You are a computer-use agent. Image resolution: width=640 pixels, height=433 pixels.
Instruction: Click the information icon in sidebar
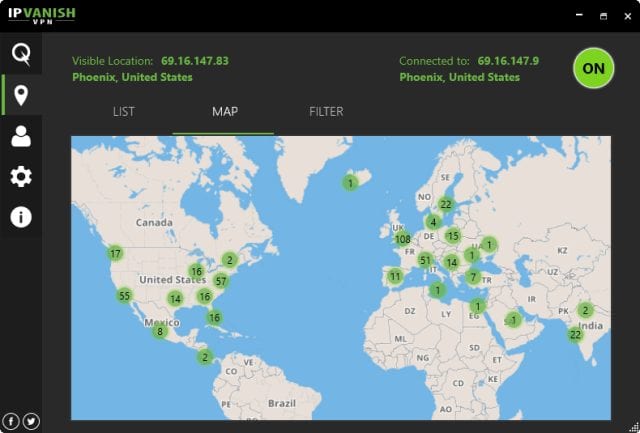pos(20,216)
